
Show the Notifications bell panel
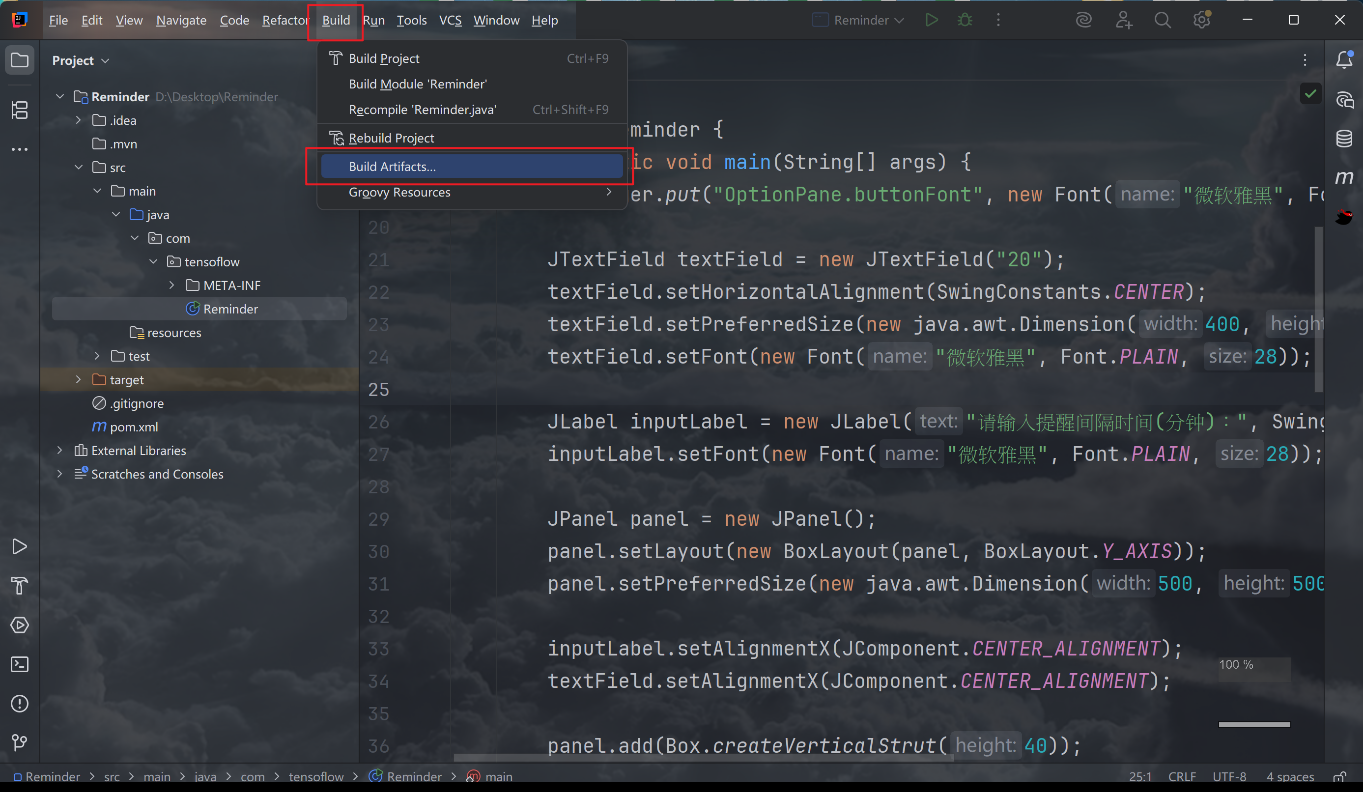pos(1344,60)
